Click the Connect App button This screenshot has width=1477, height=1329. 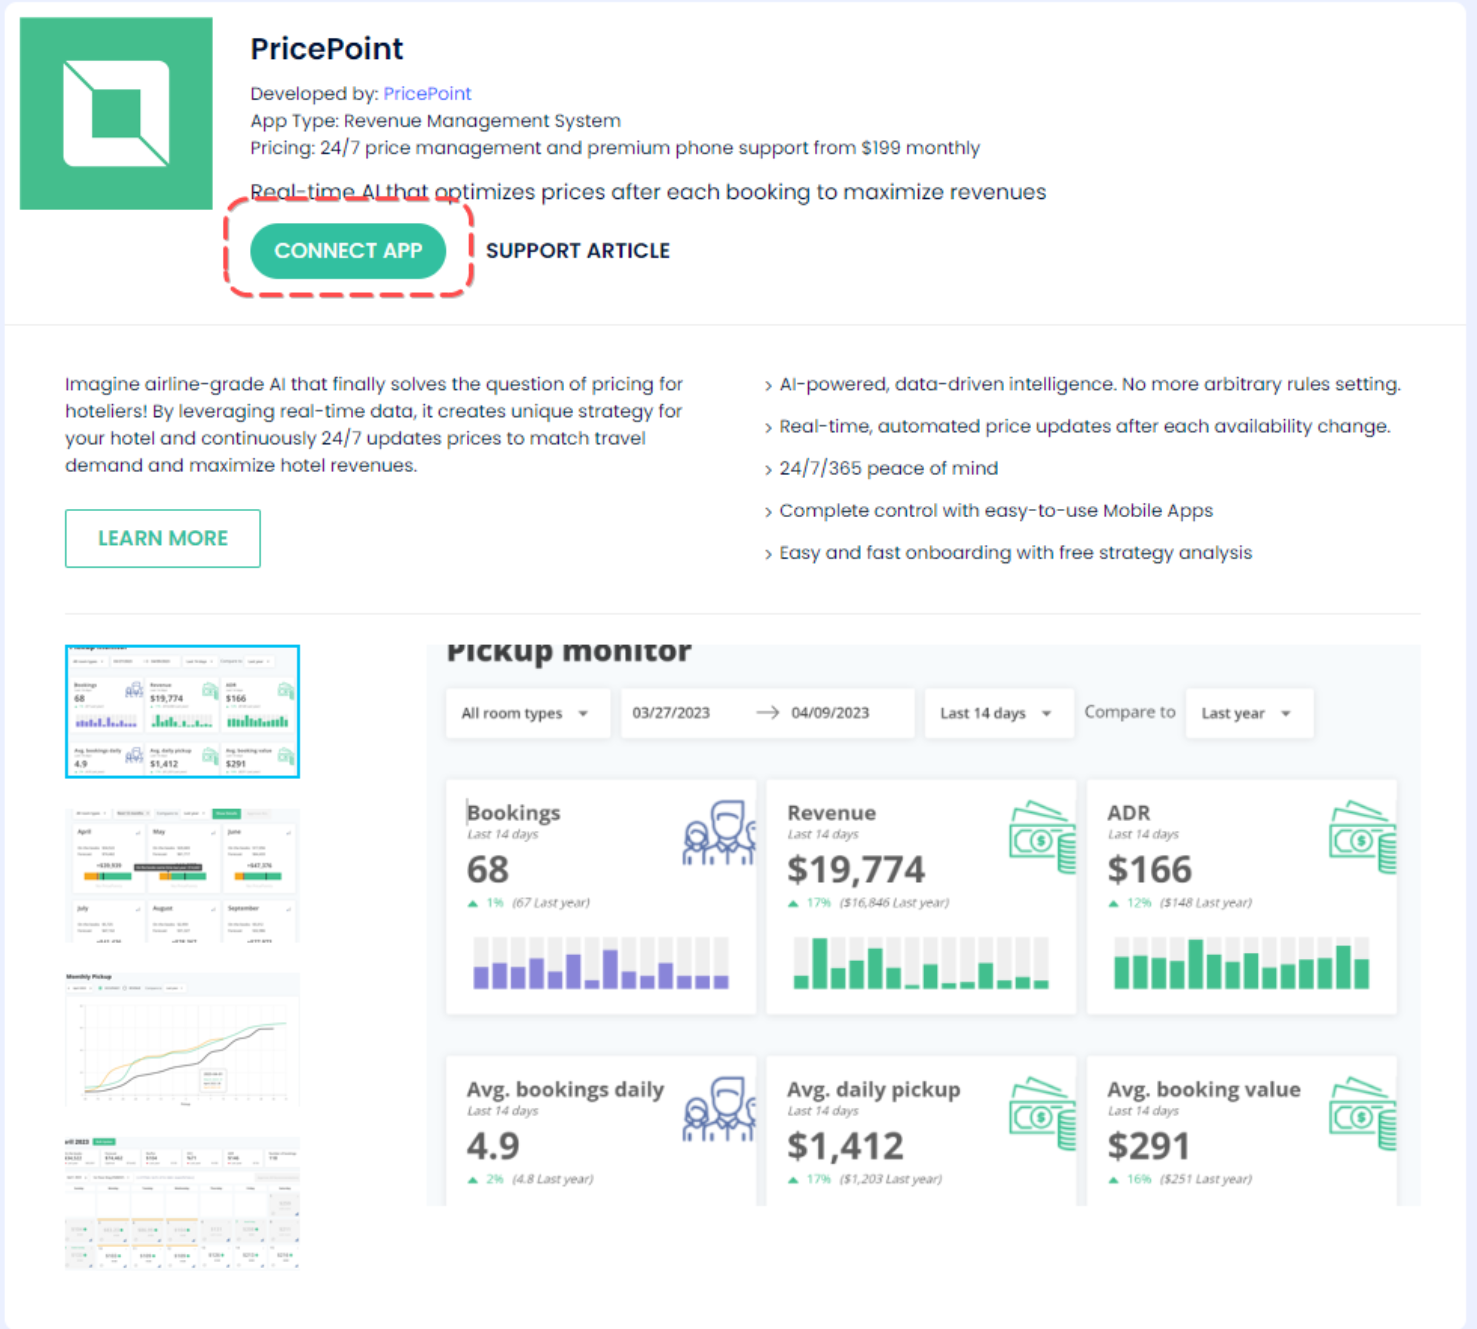click(x=348, y=251)
